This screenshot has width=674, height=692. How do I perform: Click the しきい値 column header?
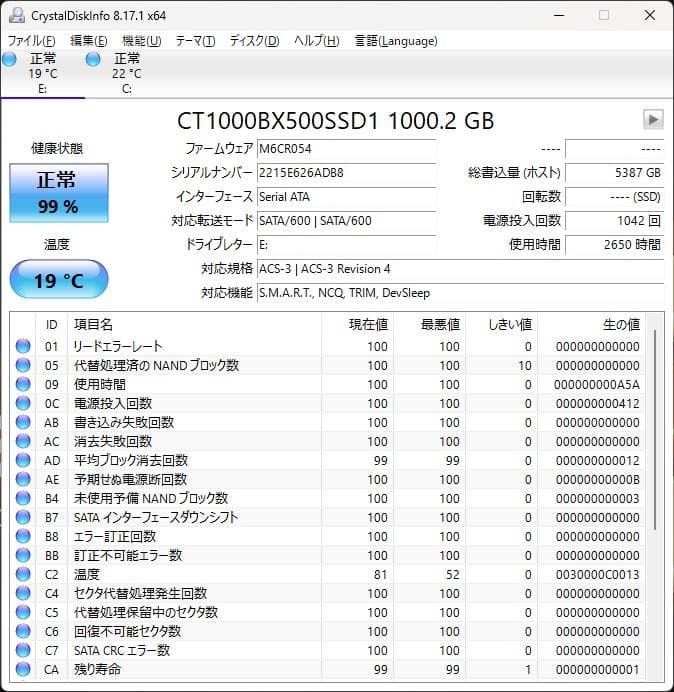pyautogui.click(x=501, y=325)
